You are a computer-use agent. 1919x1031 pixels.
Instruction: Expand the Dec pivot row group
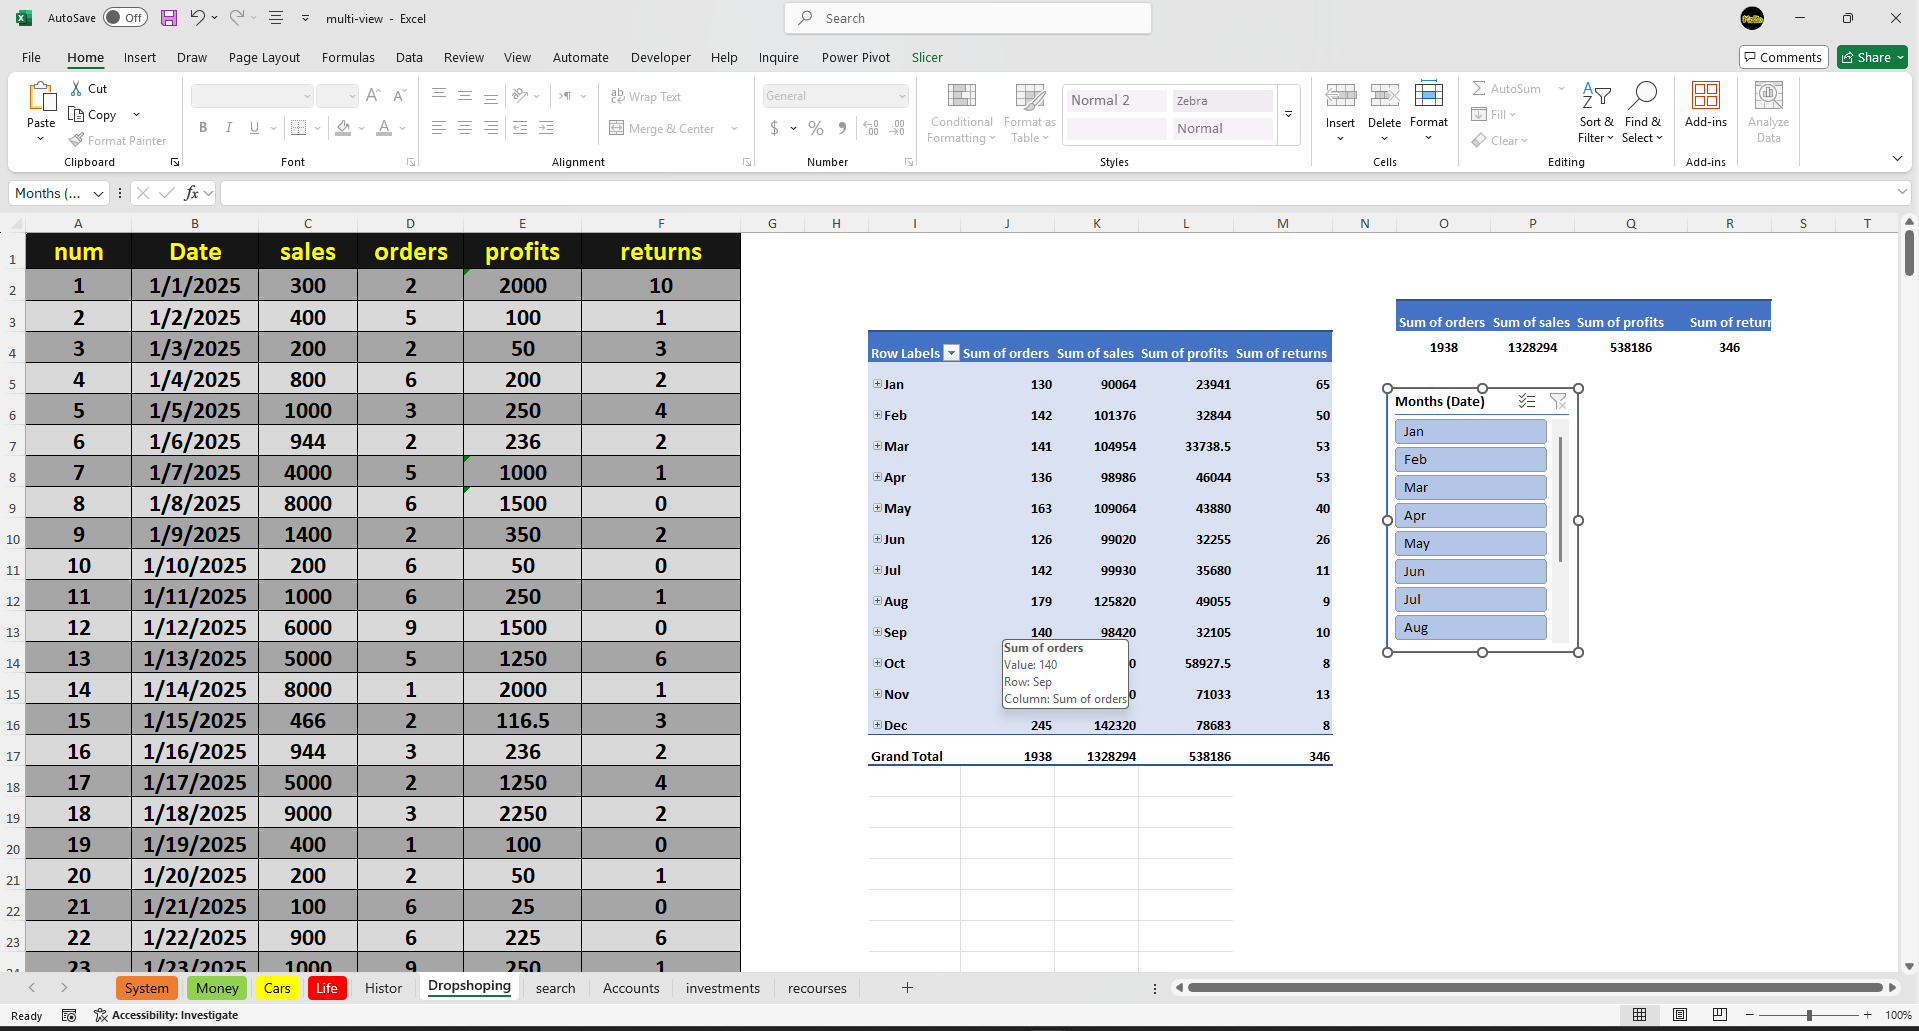(x=877, y=725)
